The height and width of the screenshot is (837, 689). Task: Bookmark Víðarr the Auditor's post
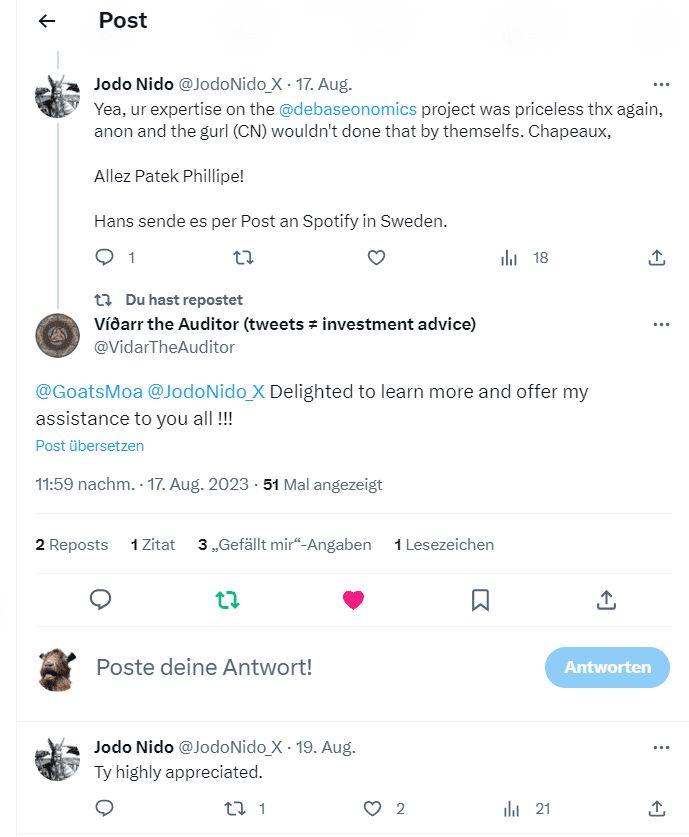coord(480,600)
